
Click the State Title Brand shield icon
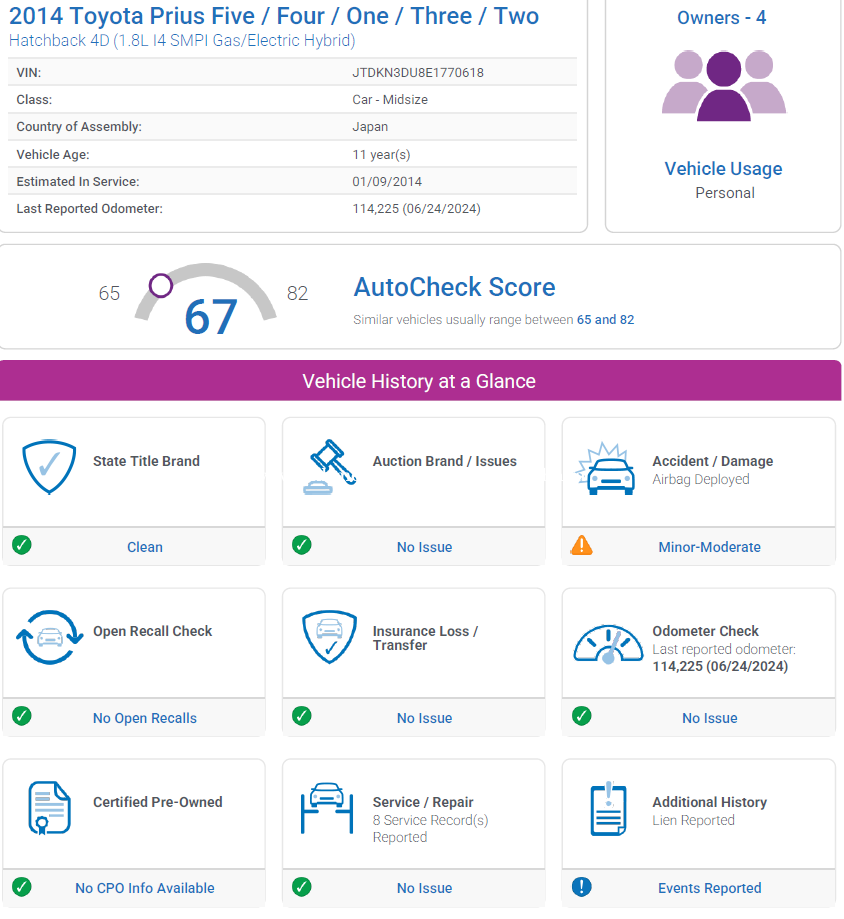click(x=49, y=467)
